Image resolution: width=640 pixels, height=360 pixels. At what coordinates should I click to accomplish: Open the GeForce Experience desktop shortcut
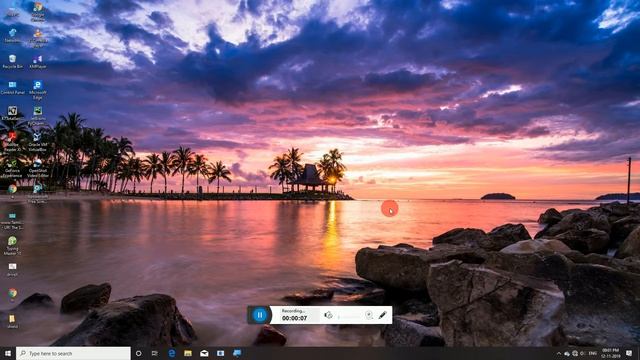[12, 168]
